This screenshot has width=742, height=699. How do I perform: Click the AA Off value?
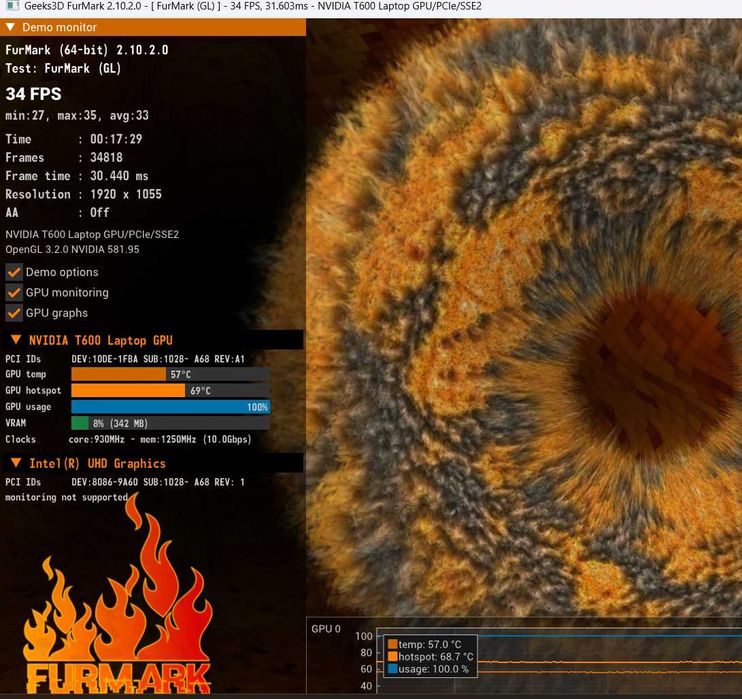[100, 212]
